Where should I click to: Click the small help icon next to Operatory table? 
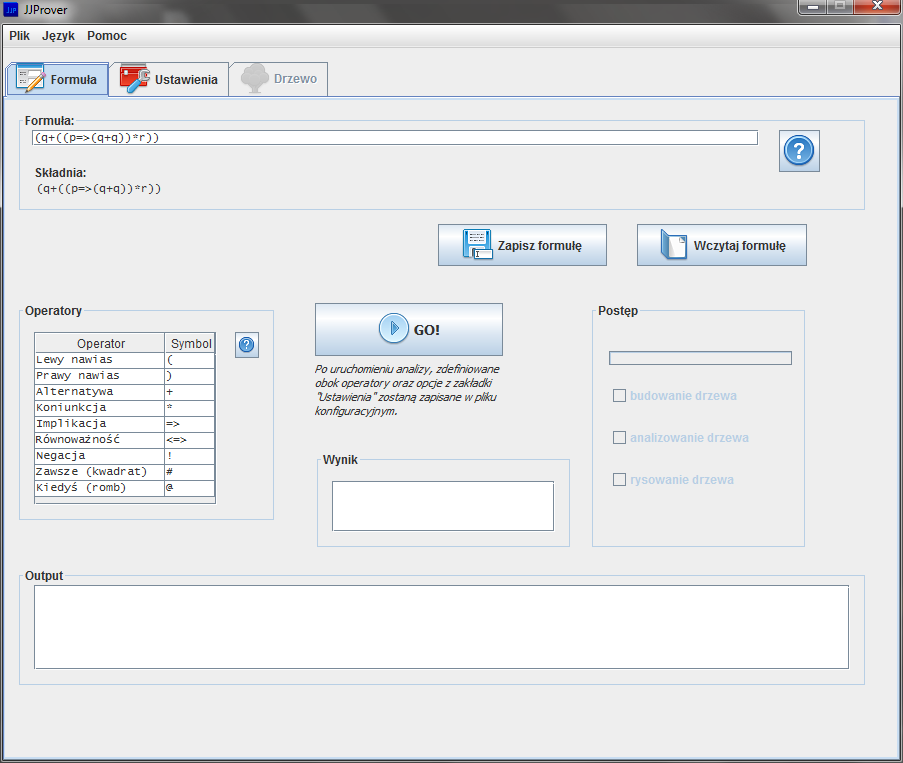click(247, 345)
